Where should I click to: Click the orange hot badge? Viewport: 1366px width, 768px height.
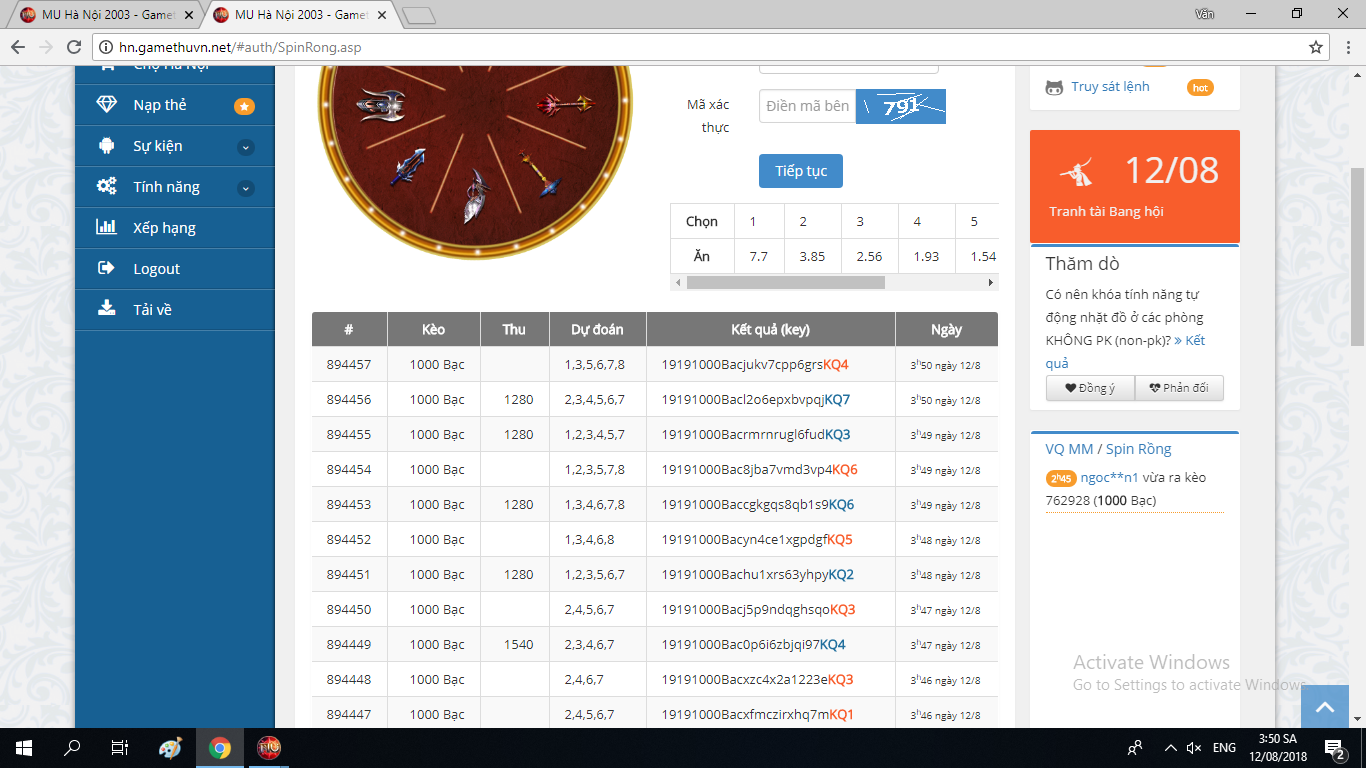(x=1200, y=88)
